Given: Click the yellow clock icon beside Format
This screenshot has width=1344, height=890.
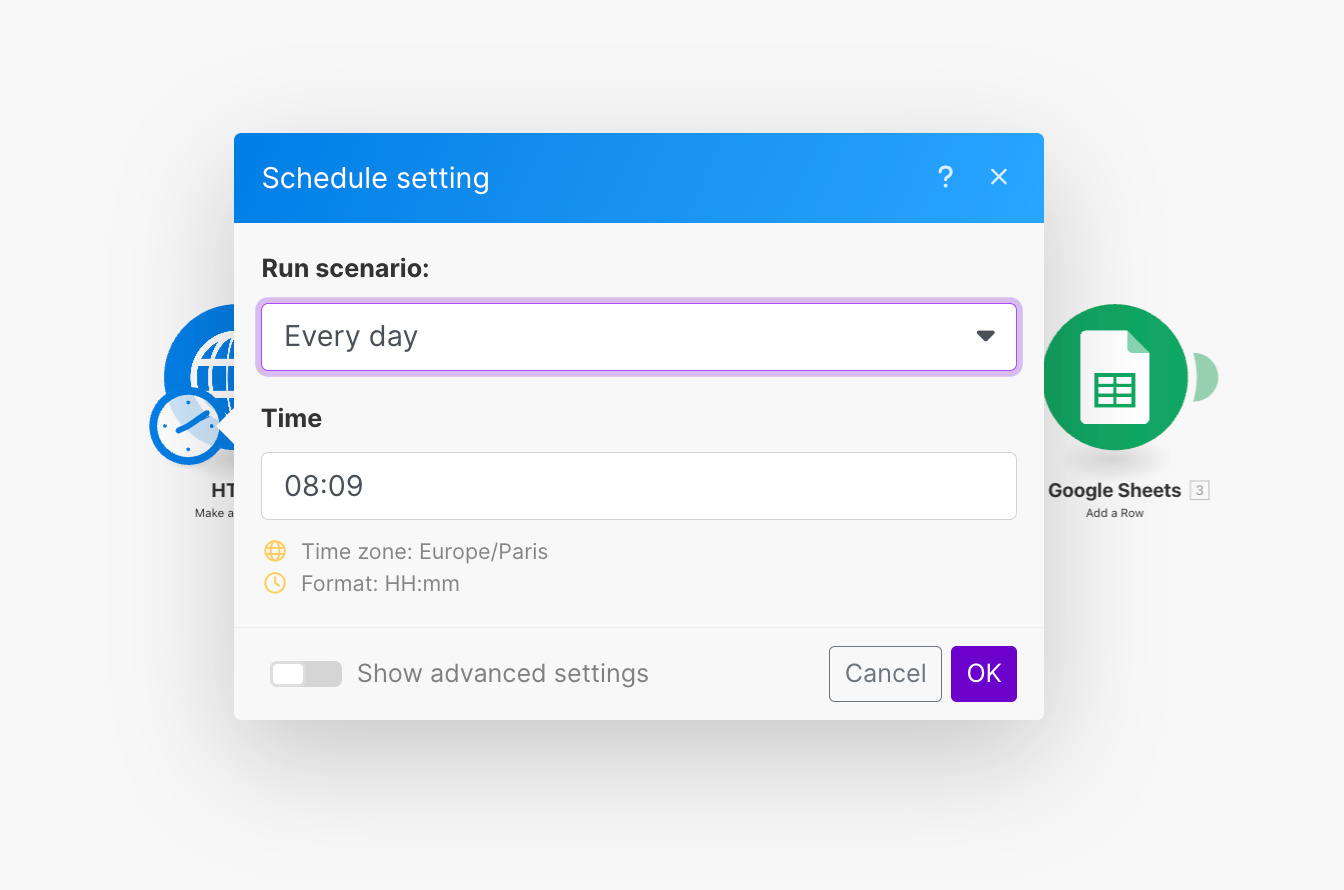Looking at the screenshot, I should 275,583.
